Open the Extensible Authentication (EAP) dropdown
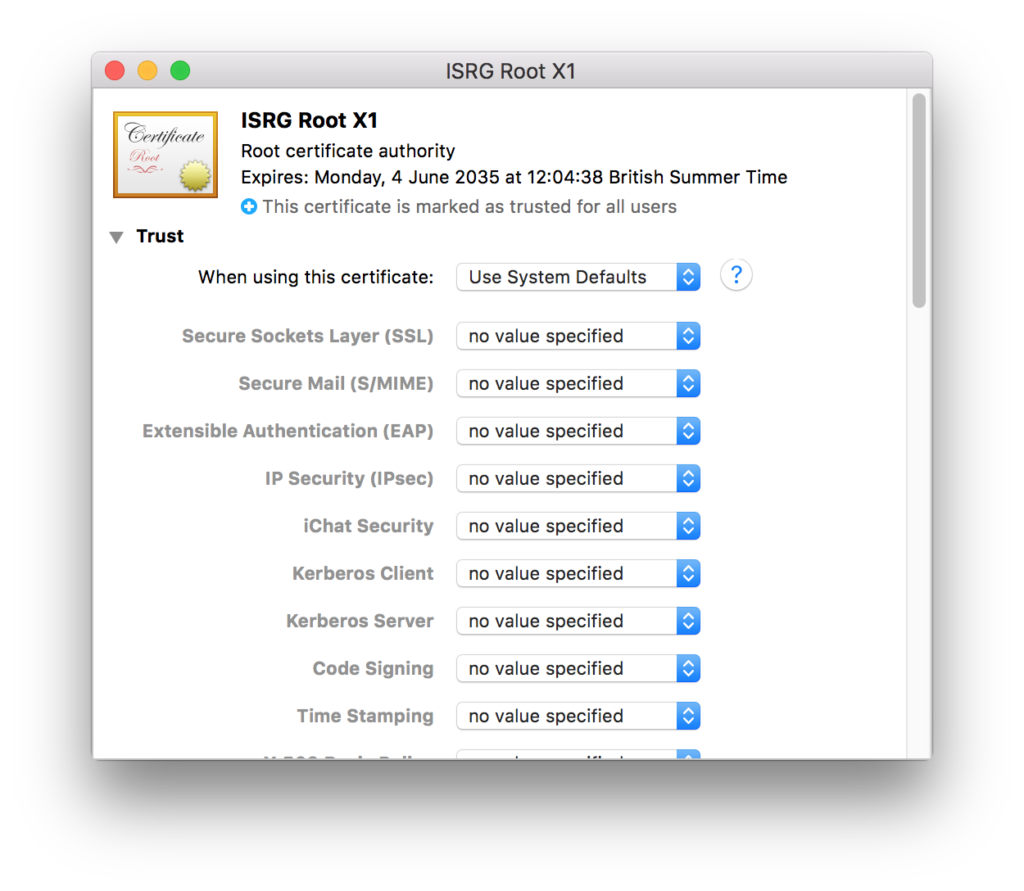The width and height of the screenshot is (1024, 891). pos(578,431)
